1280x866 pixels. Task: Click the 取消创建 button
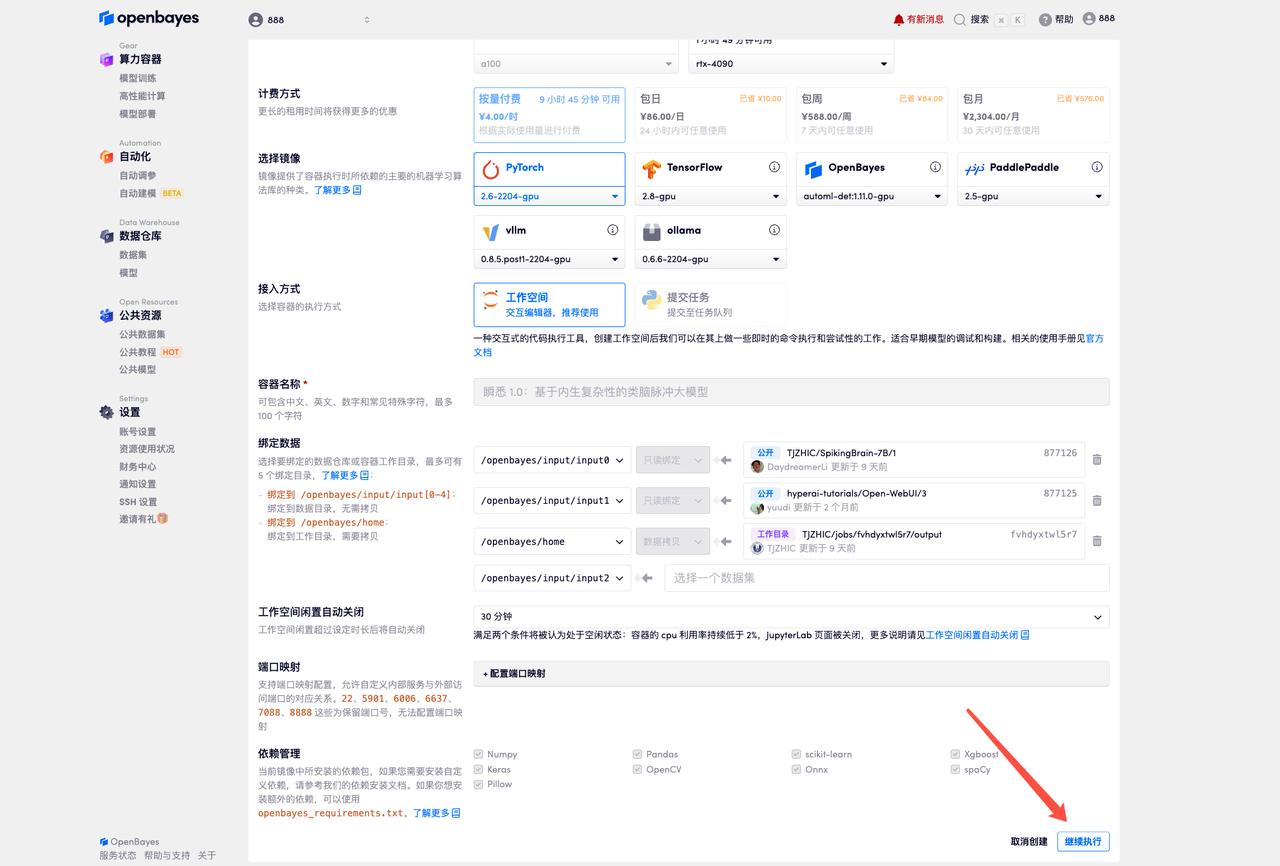point(1029,842)
